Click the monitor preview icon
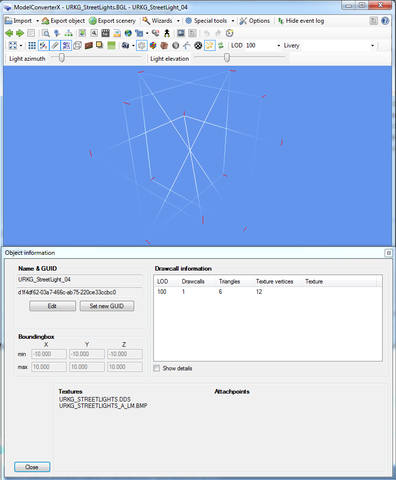This screenshot has width=396, height=480. (x=181, y=33)
